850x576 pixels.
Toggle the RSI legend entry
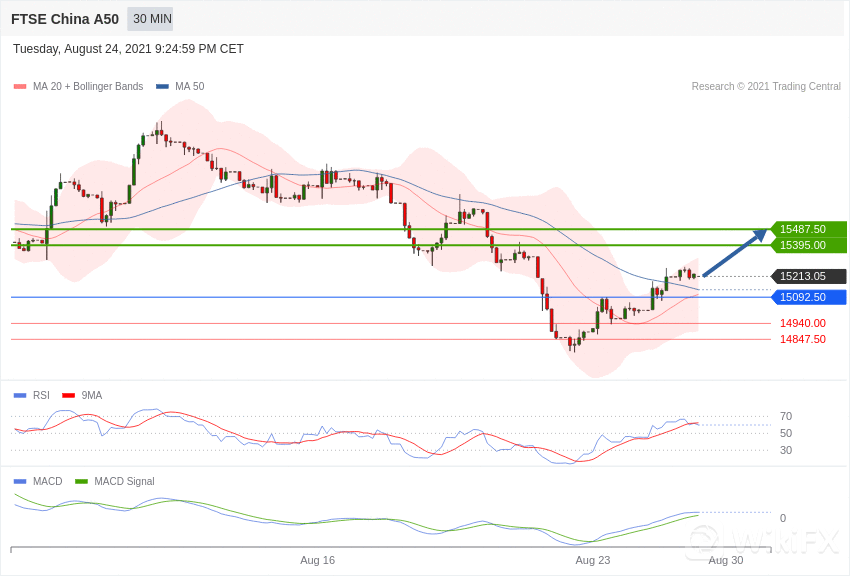[41, 395]
